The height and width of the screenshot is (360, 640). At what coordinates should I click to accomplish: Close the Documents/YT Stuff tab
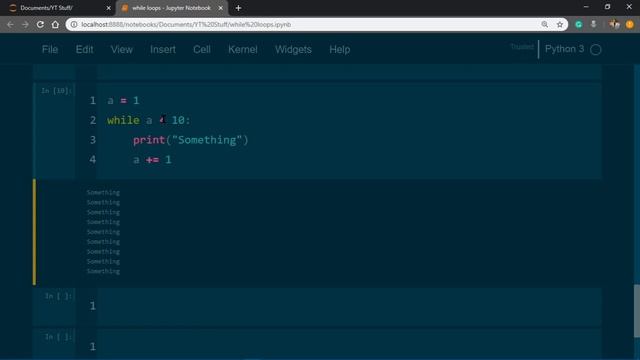(x=108, y=8)
